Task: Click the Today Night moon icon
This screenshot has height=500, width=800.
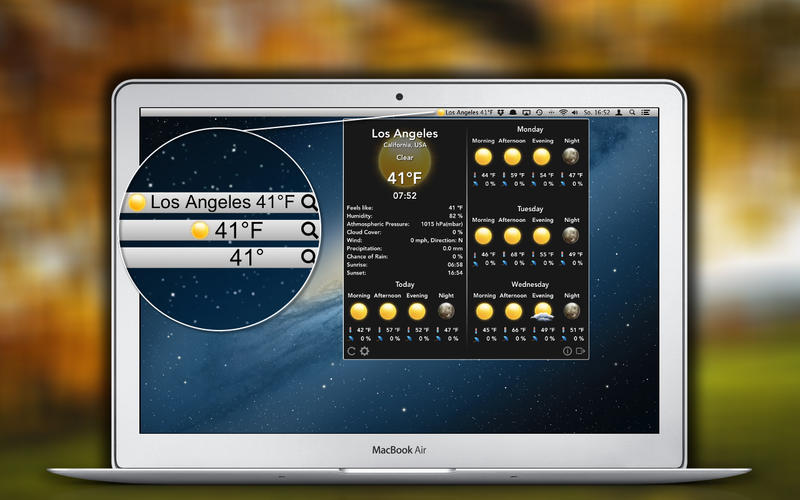Action: coord(446,311)
